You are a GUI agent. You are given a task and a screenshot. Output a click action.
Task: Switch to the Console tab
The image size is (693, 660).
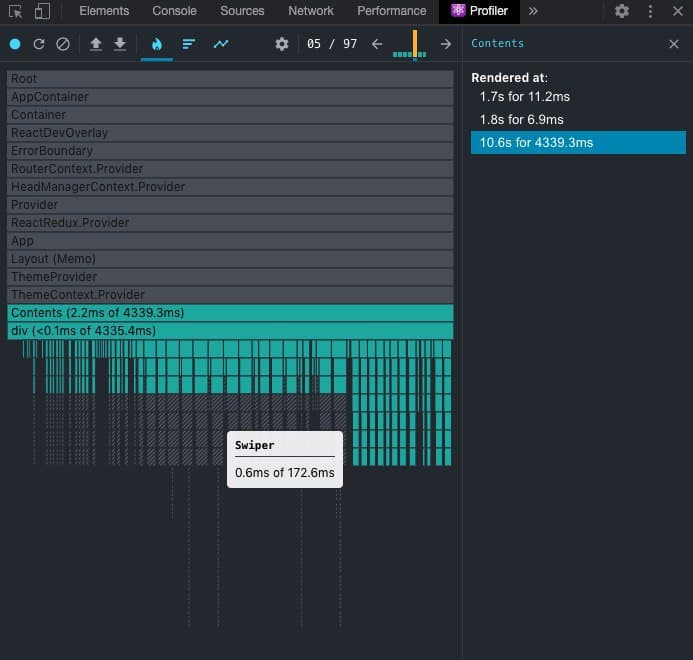coord(174,11)
